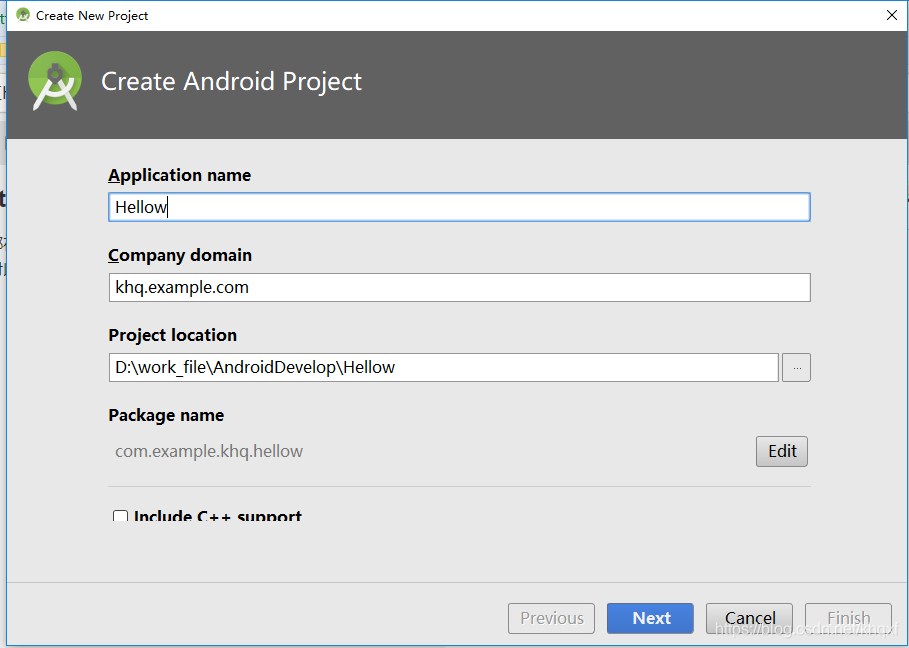Click the Project location input box
Viewport: 909px width, 648px height.
coord(443,367)
